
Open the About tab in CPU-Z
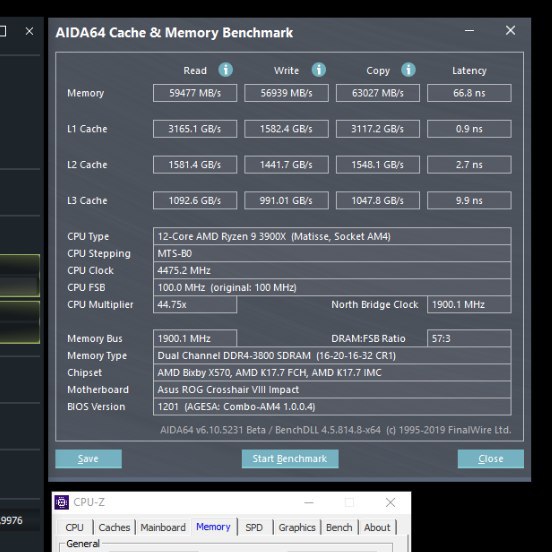pyautogui.click(x=377, y=527)
